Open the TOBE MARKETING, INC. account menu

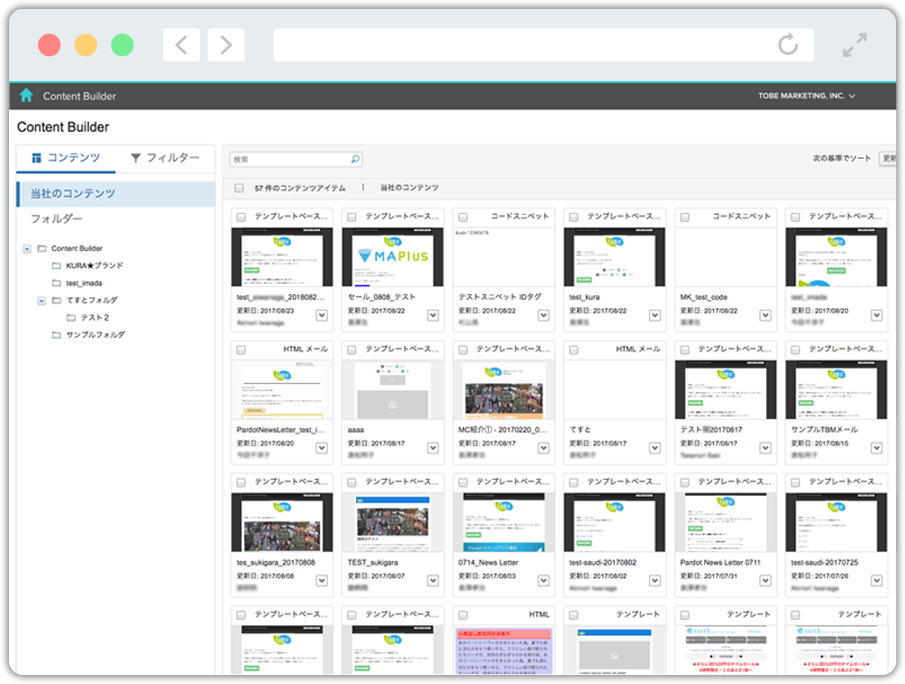tap(806, 96)
